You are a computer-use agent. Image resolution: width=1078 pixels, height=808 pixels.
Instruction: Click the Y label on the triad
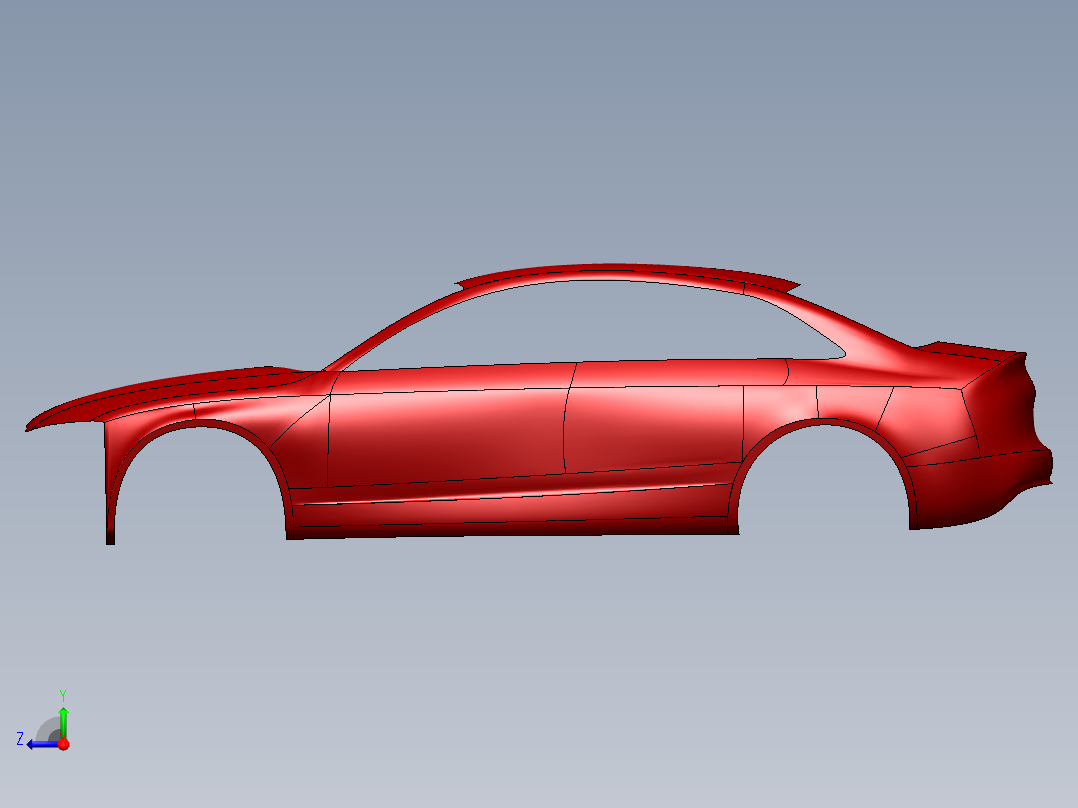coord(63,694)
